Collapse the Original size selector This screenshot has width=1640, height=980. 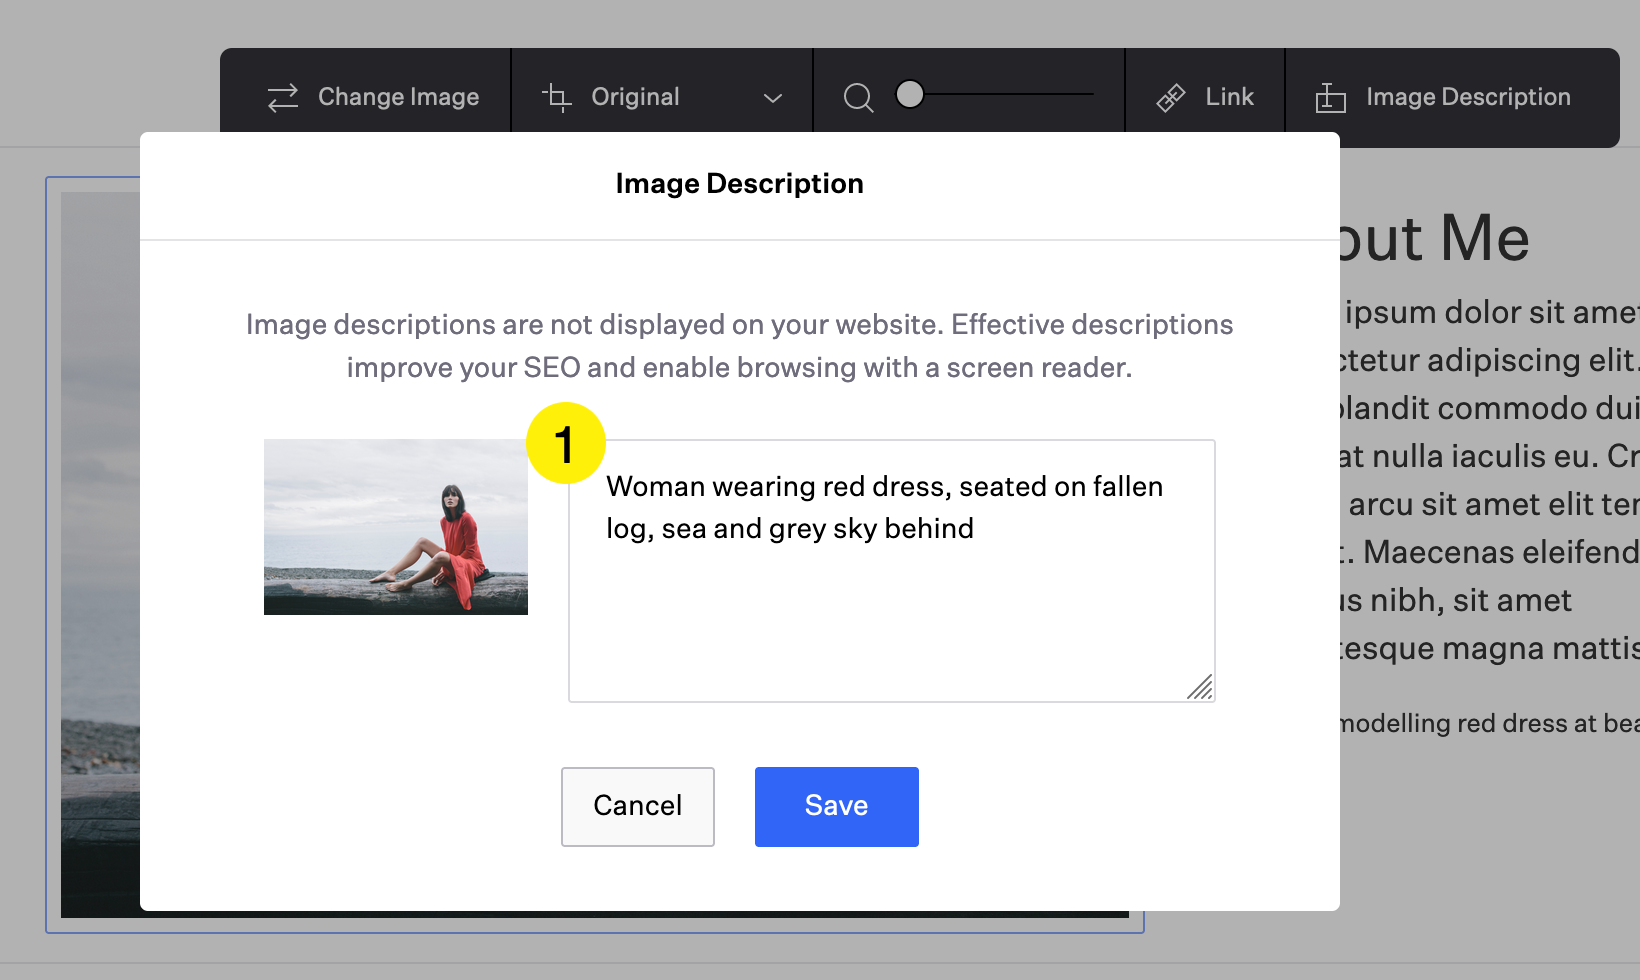(x=771, y=98)
